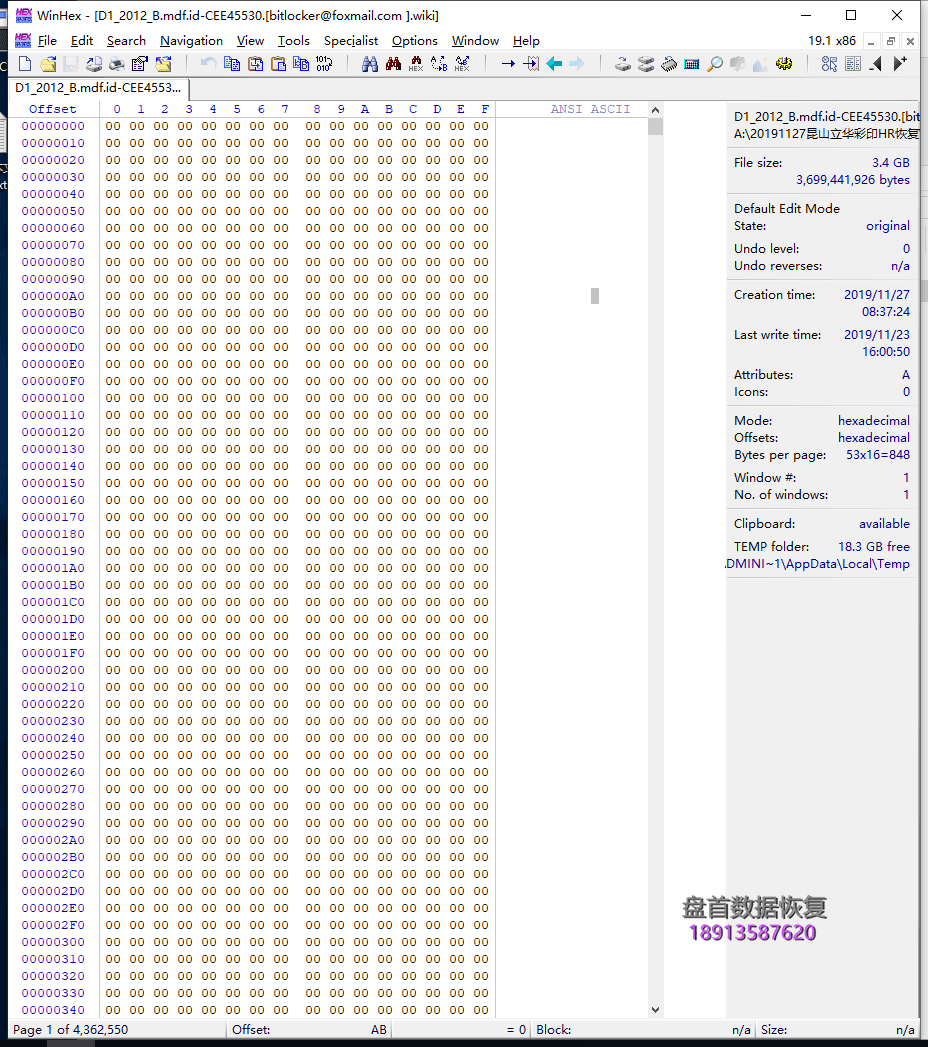Open the Help menu
The height and width of the screenshot is (1047, 928).
tap(526, 41)
